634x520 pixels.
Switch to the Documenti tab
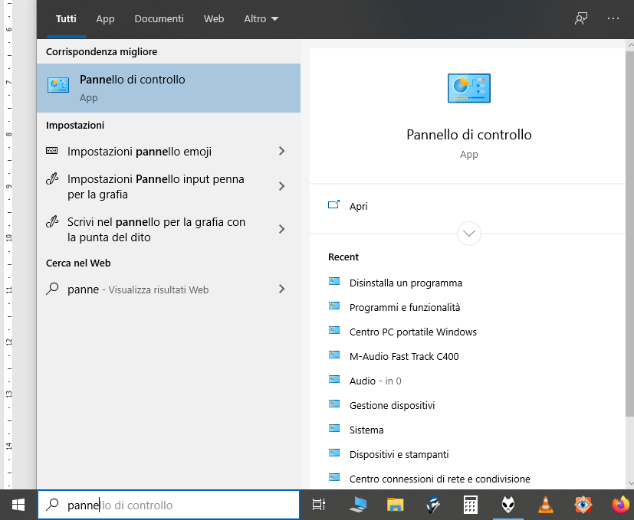[x=159, y=19]
